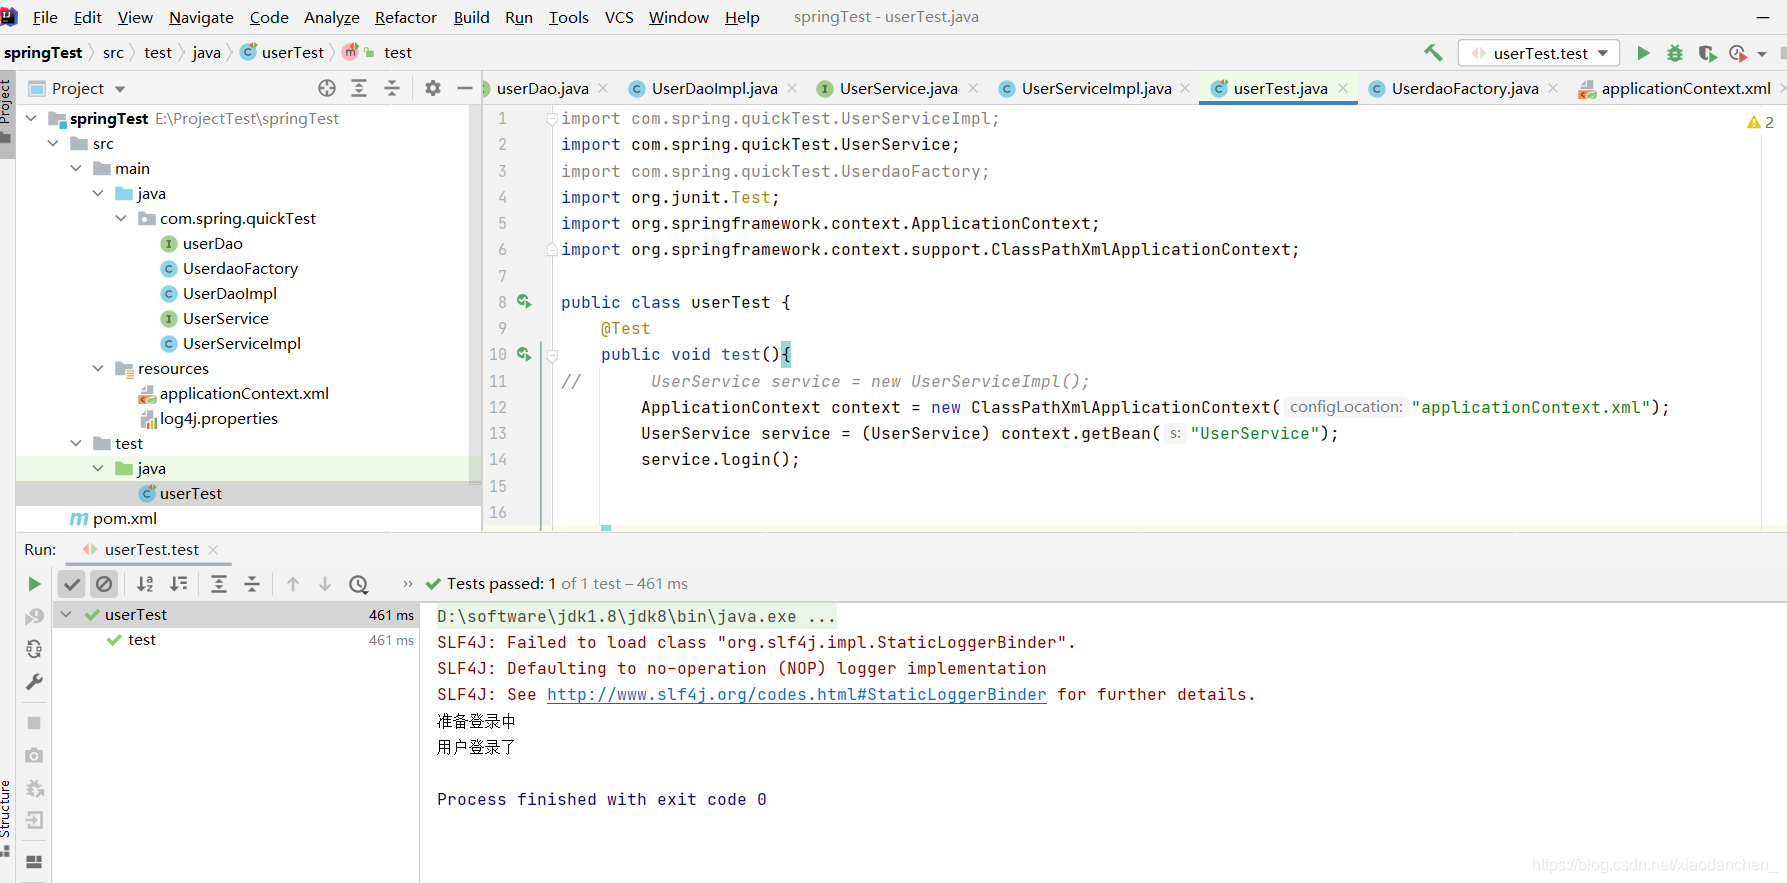This screenshot has height=883, width=1787.
Task: Select pom.xml in the project tree
Action: pyautogui.click(x=124, y=519)
